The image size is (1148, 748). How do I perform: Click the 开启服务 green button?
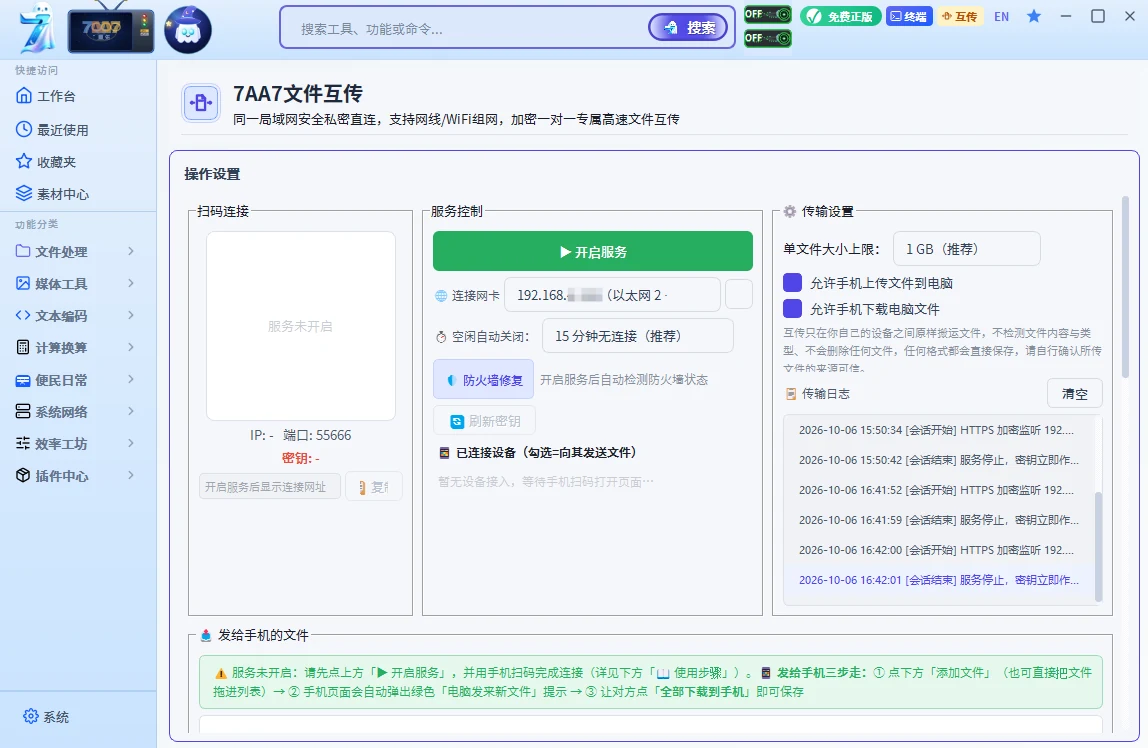click(592, 252)
